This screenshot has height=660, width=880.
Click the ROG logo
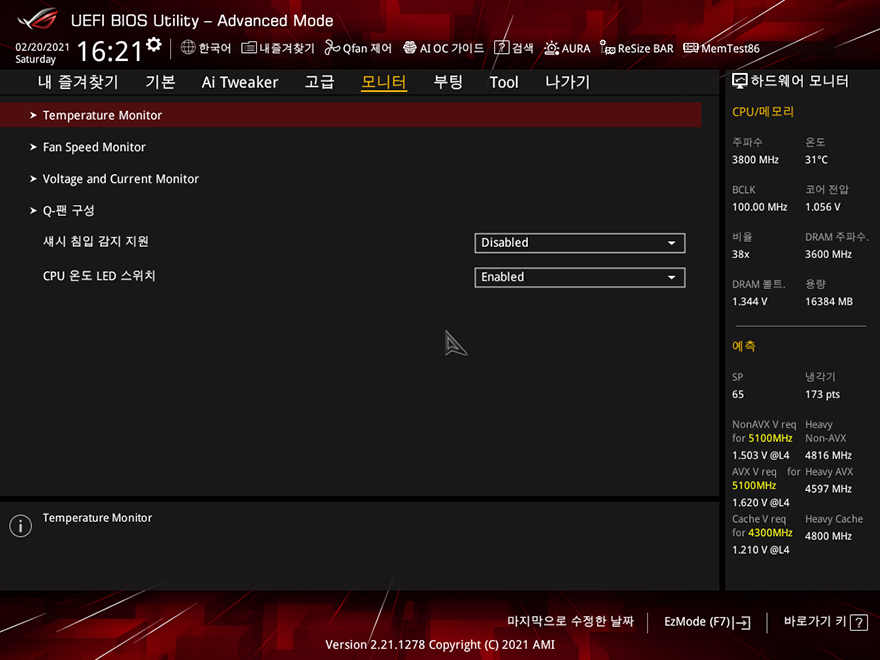coord(37,20)
